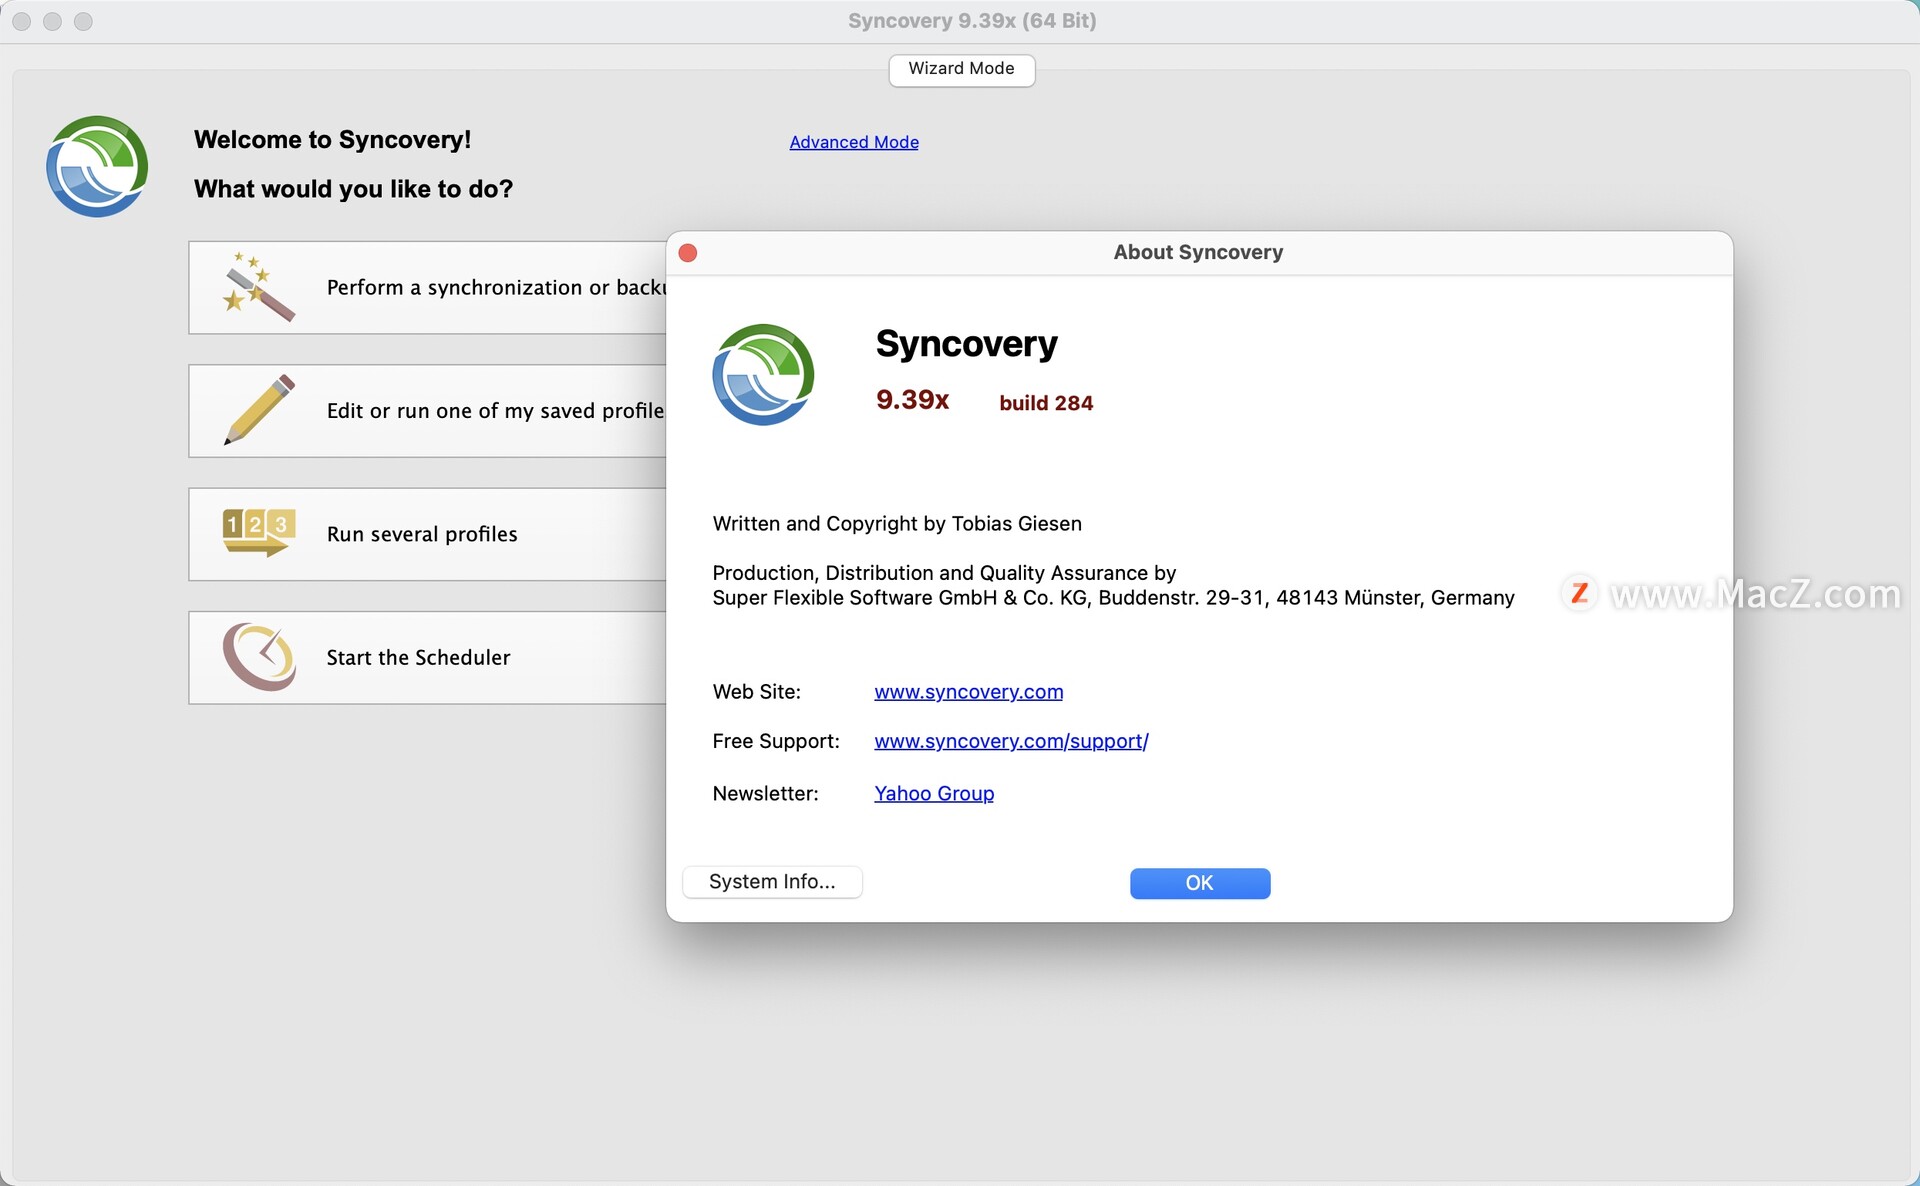Click the 123 run several profiles icon
This screenshot has height=1186, width=1920.
[259, 533]
